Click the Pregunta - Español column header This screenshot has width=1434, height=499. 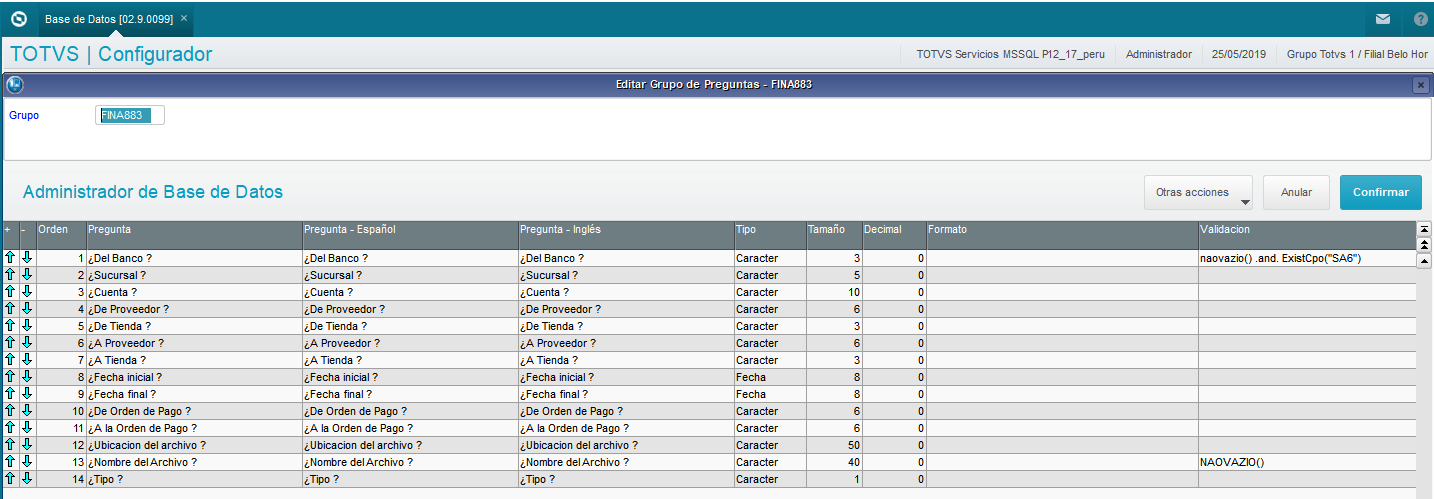pos(410,235)
